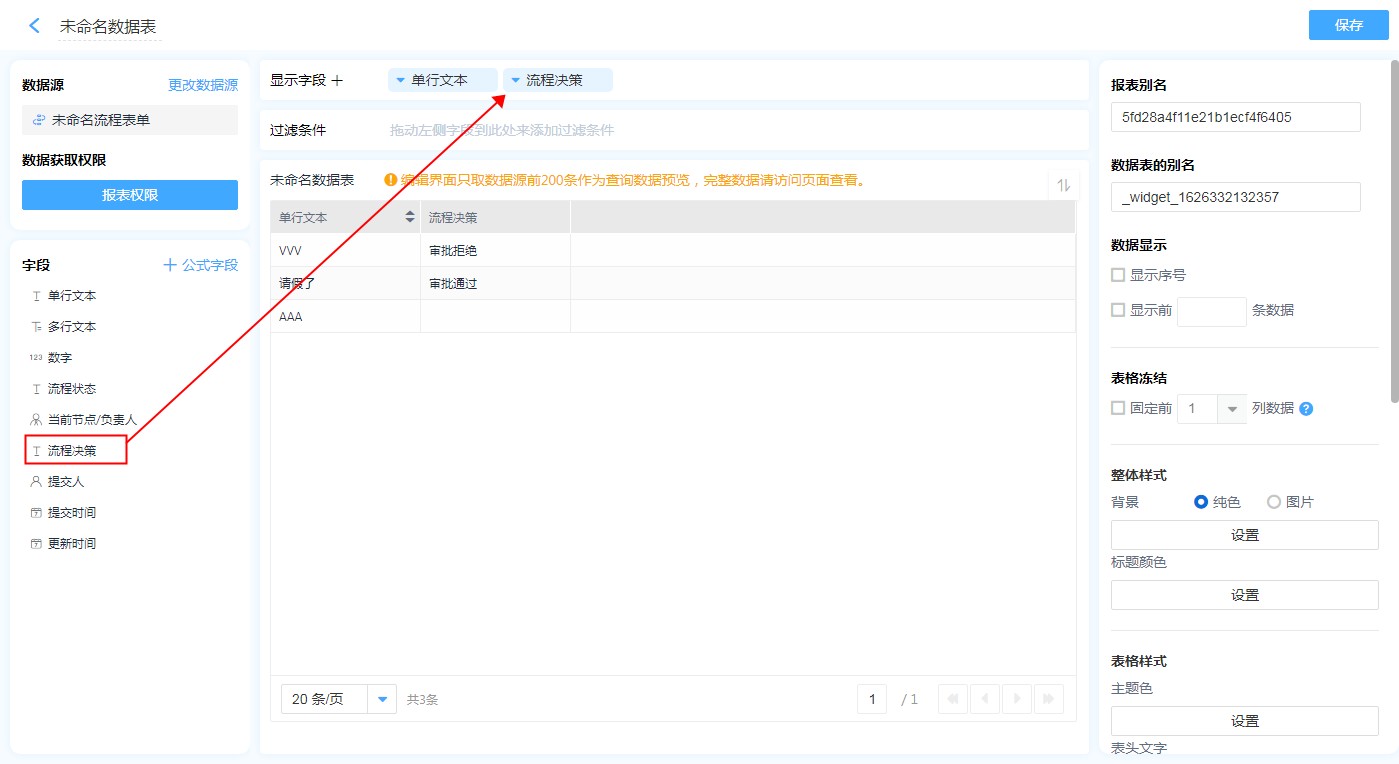Open the 流程决策 display field tag dropdown
Viewport: 1399px width, 764px height.
(515, 80)
